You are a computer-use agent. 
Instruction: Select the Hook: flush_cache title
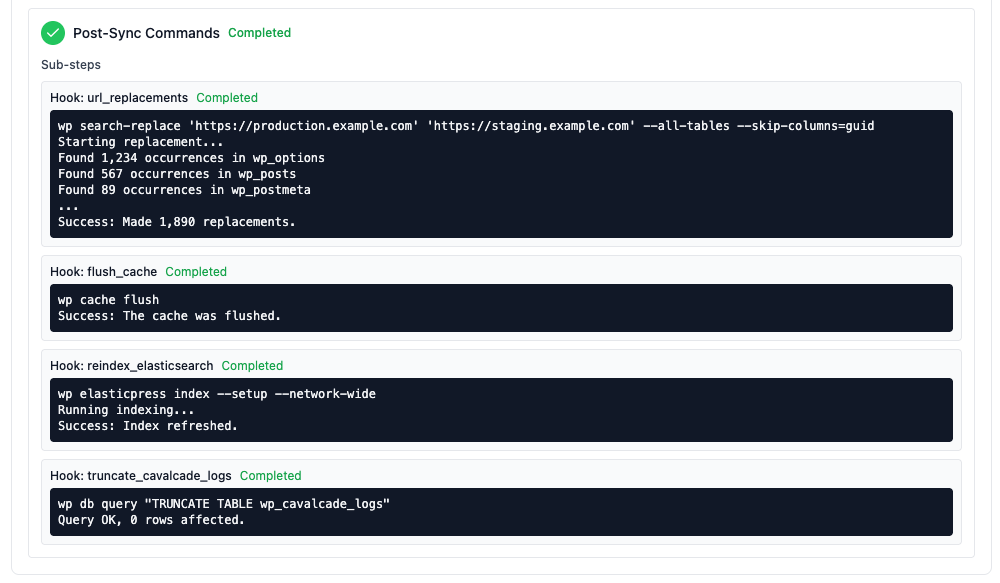[x=103, y=272]
